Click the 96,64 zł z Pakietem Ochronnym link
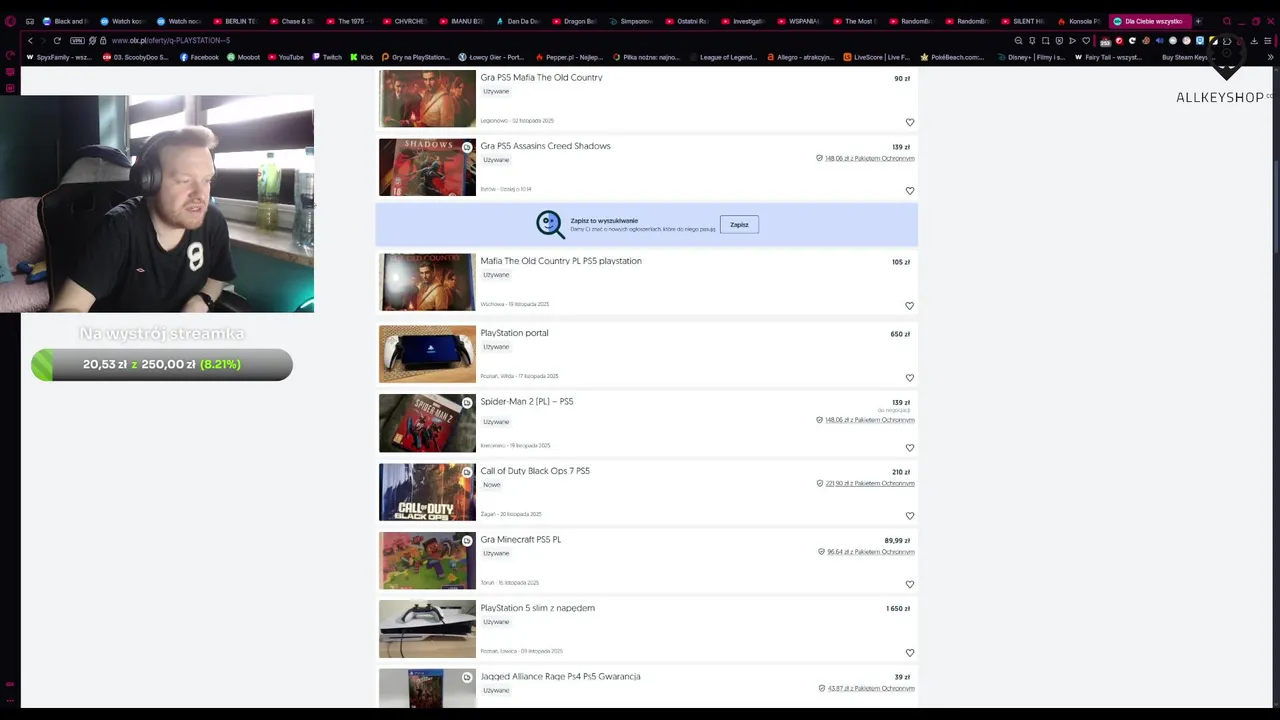The height and width of the screenshot is (720, 1280). [x=870, y=552]
